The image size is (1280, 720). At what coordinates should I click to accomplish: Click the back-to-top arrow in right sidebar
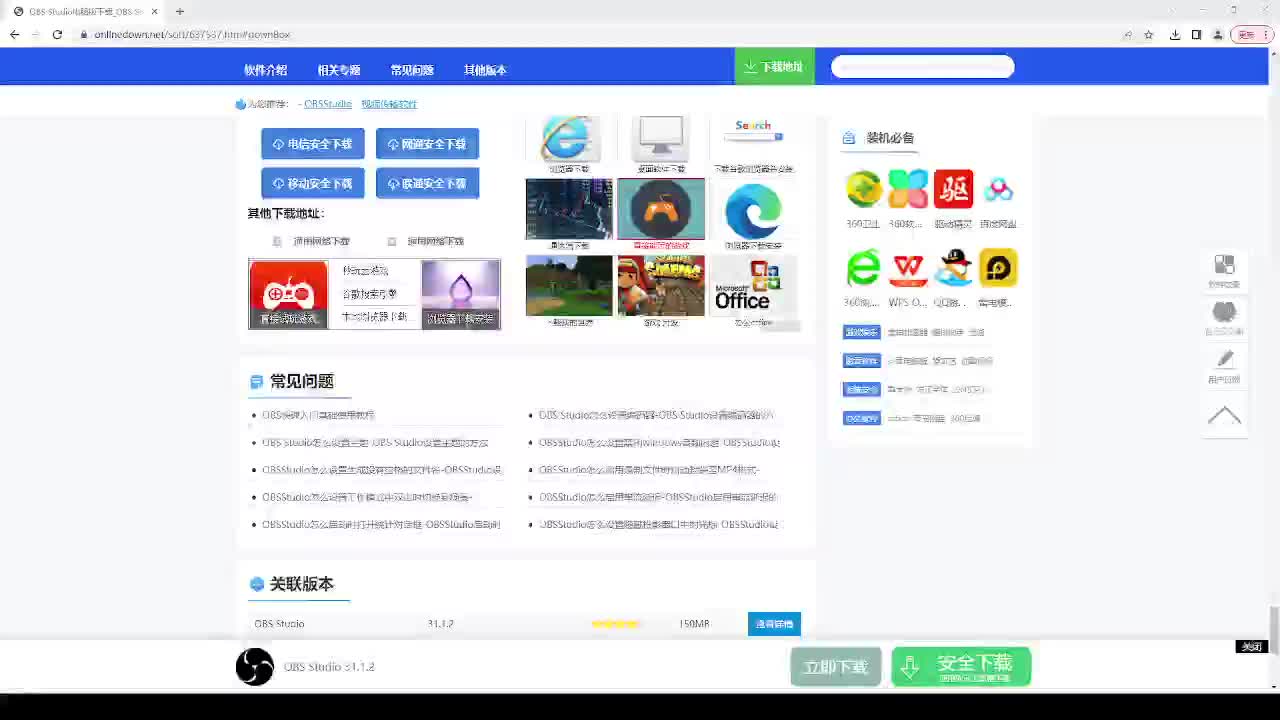click(x=1224, y=415)
